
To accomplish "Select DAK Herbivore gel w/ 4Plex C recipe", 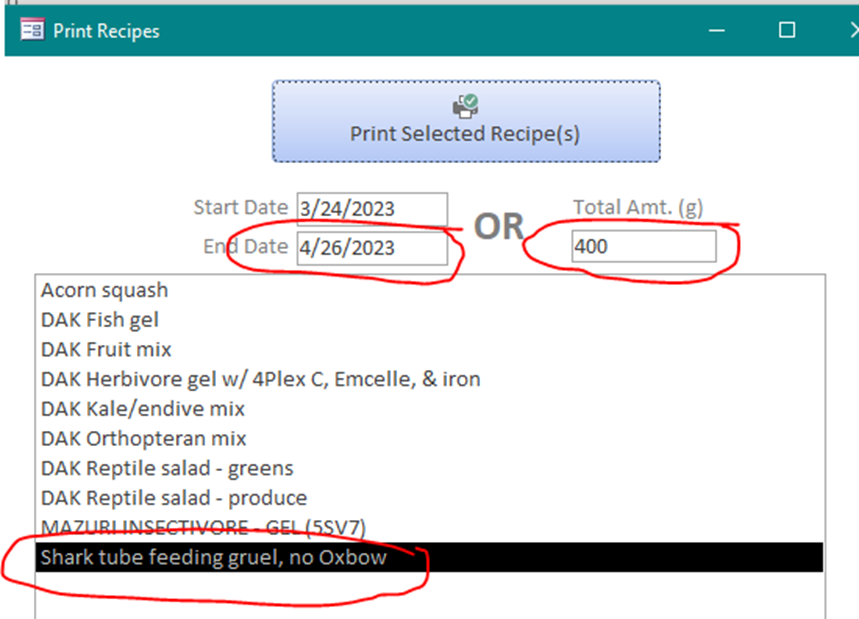I will click(x=430, y=379).
